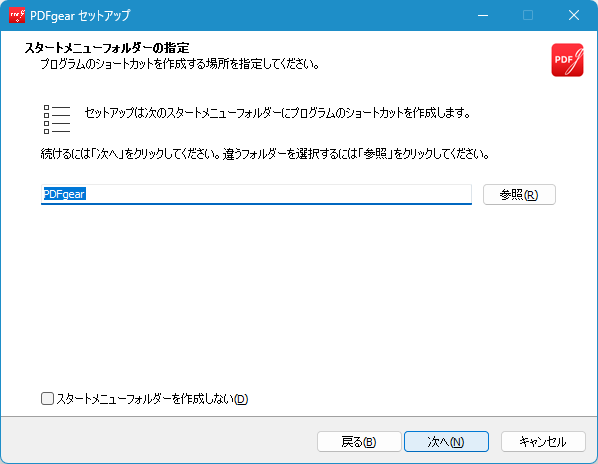This screenshot has height=464, width=598.
Task: Click the red PDFgear logo in header
Action: (567, 60)
